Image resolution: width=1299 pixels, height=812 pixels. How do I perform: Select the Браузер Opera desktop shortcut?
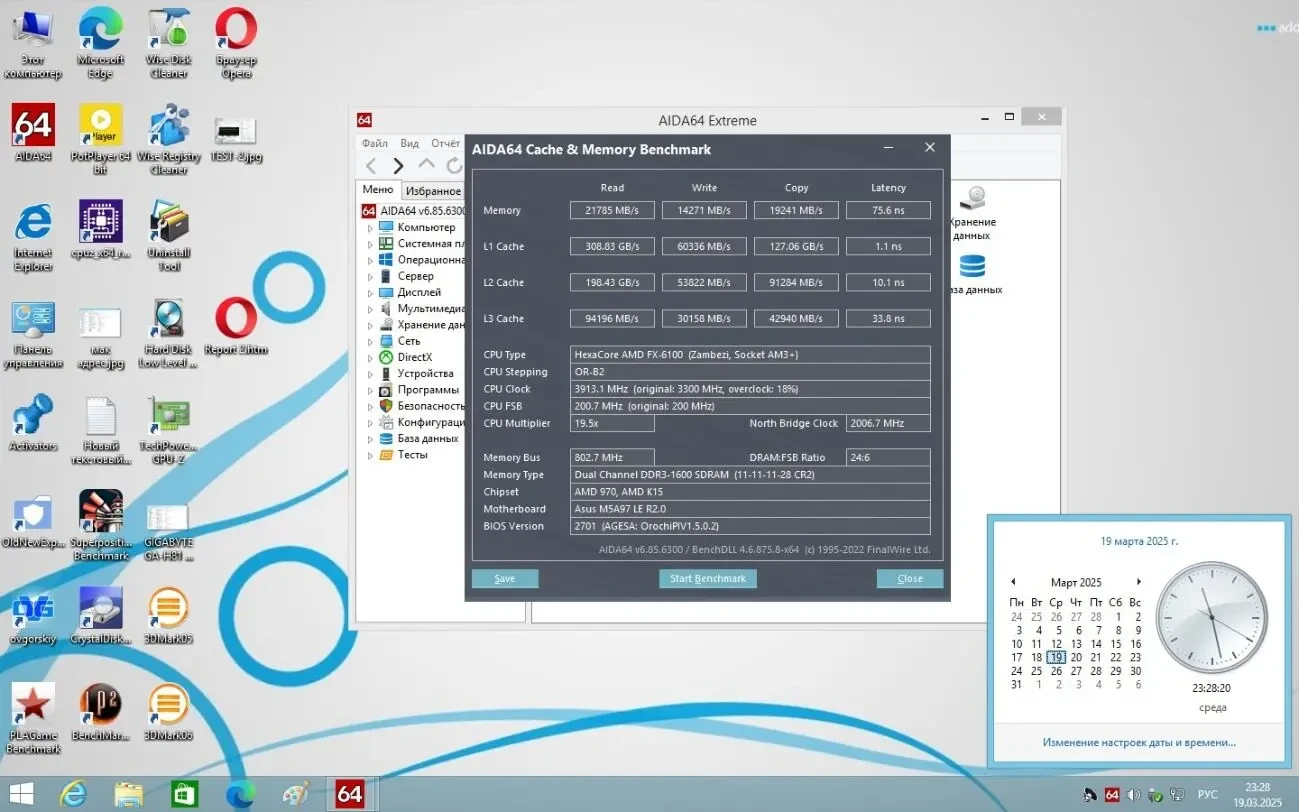pos(236,42)
